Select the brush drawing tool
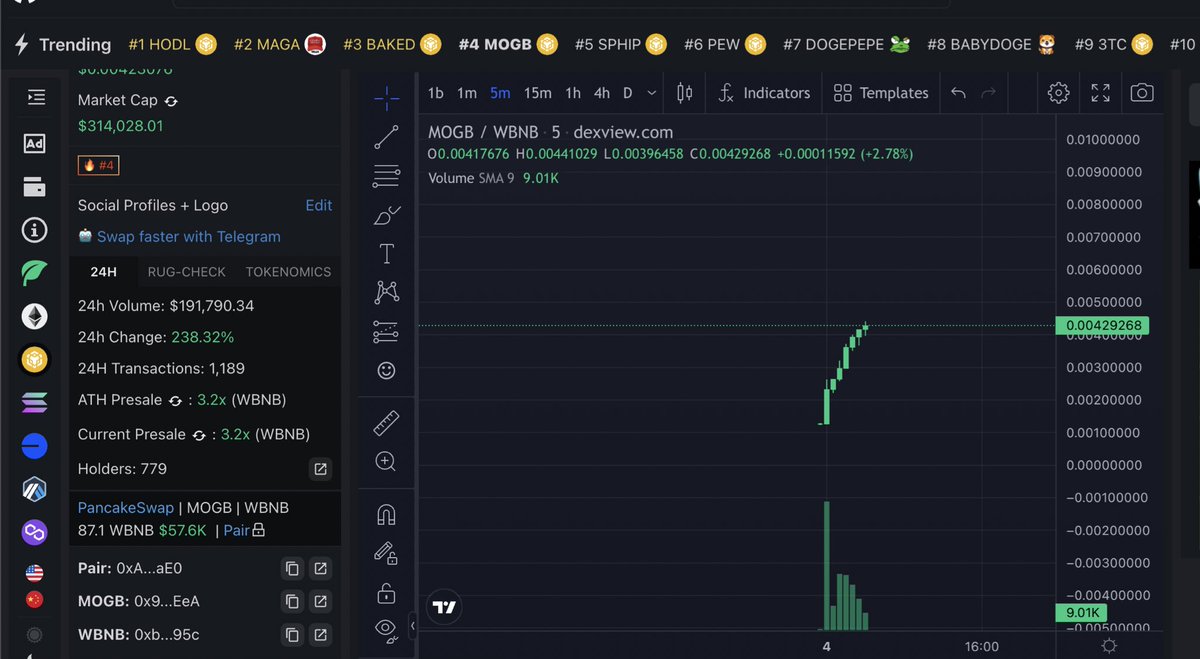Image resolution: width=1200 pixels, height=659 pixels. pyautogui.click(x=386, y=215)
